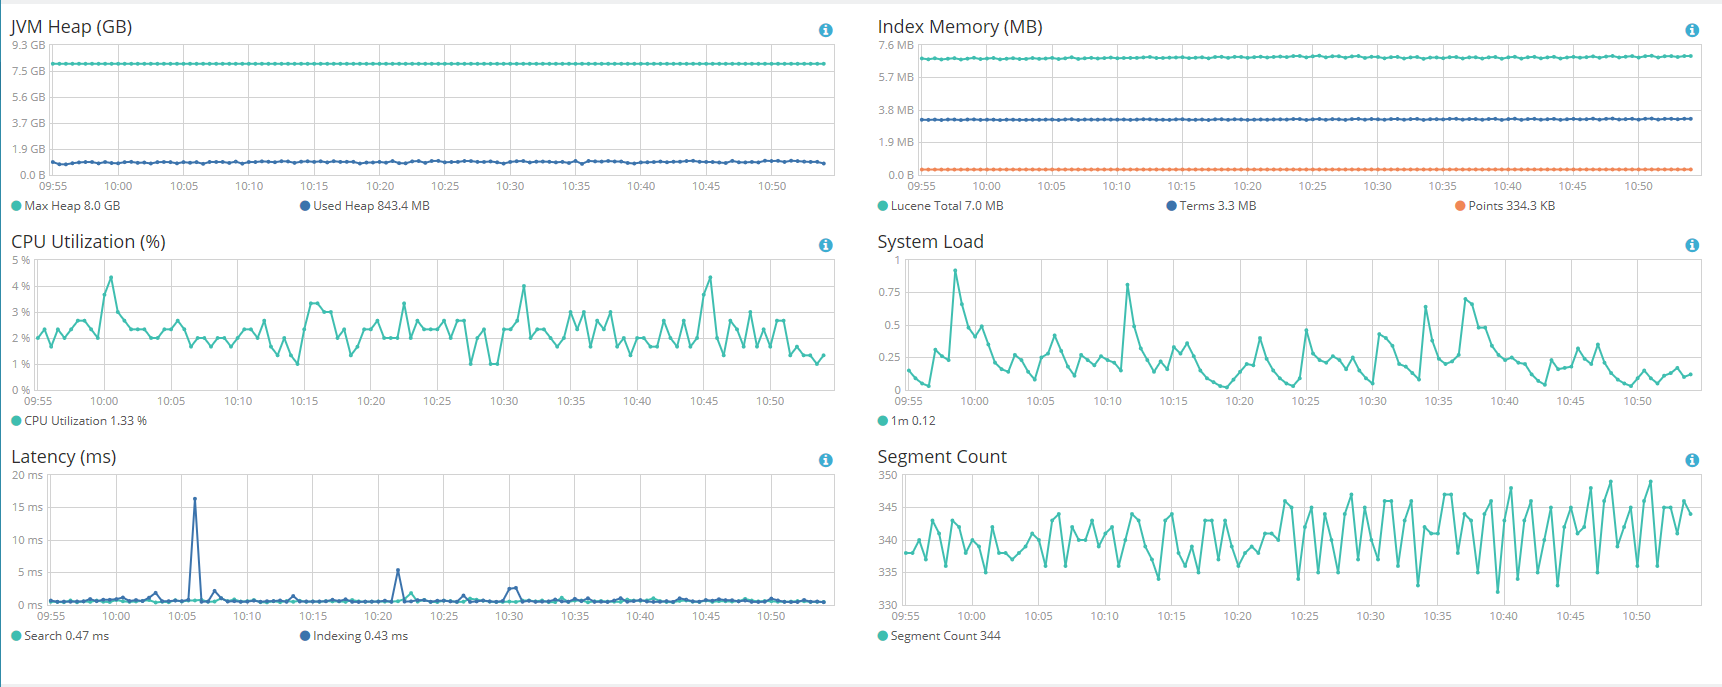Toggle the Indexing 0.43 ms latency legend
The height and width of the screenshot is (687, 1722).
tap(354, 636)
